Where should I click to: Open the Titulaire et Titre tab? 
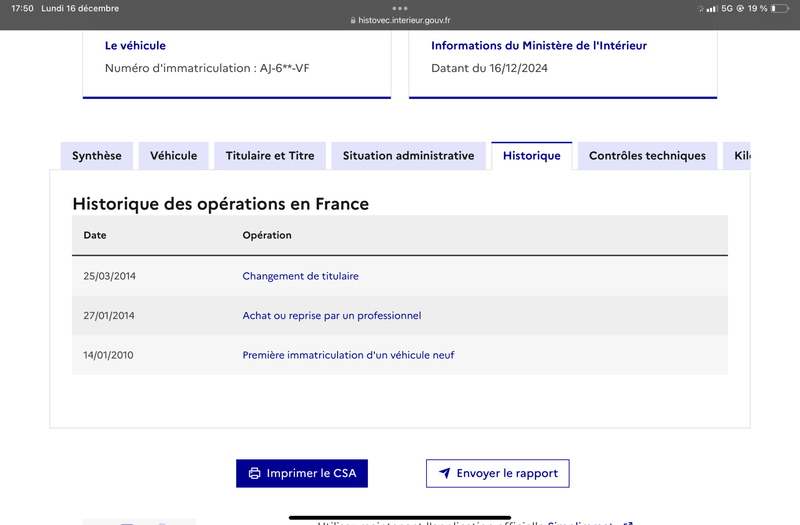(270, 156)
